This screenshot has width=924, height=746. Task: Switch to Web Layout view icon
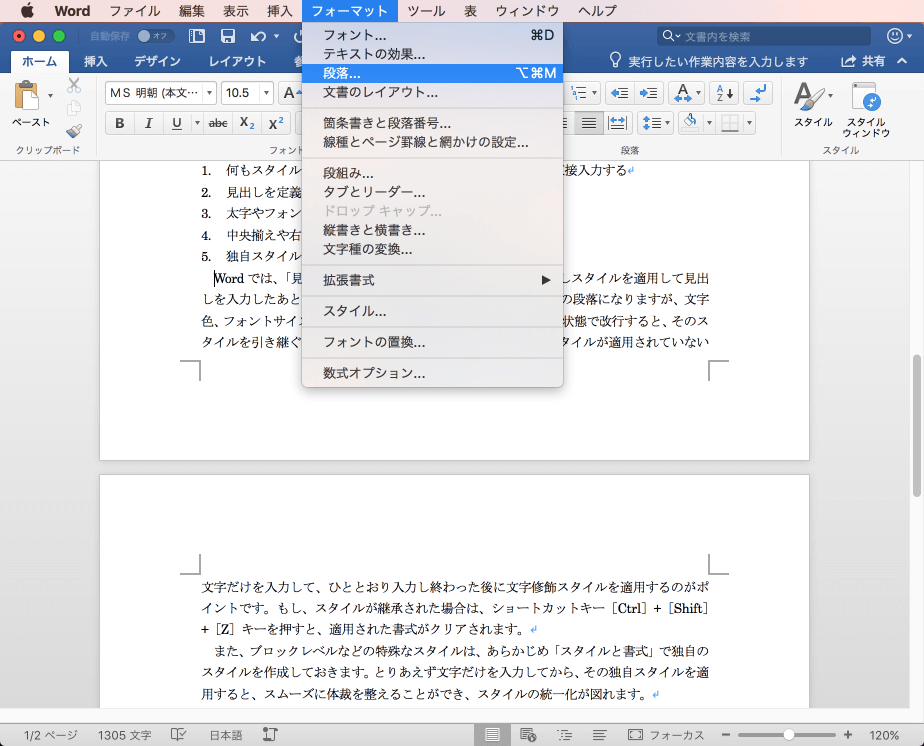click(528, 735)
